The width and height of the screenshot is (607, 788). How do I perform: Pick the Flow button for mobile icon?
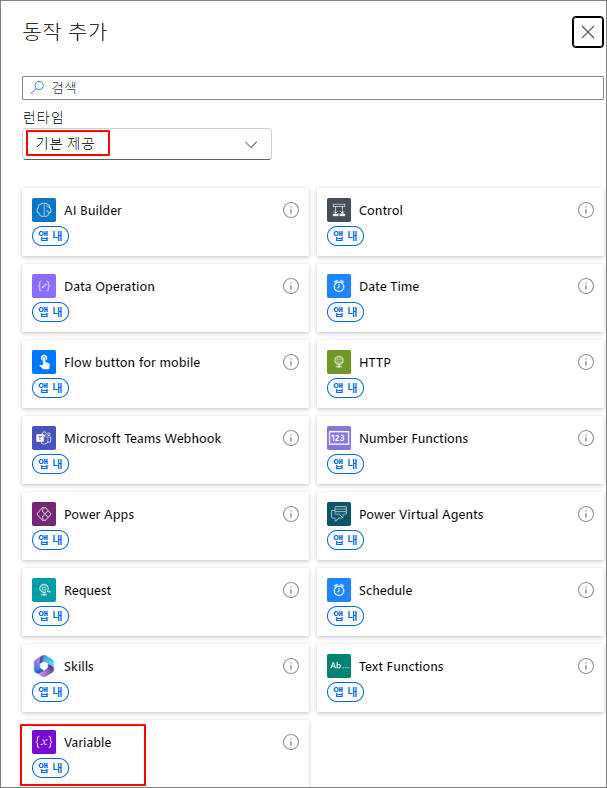(44, 362)
